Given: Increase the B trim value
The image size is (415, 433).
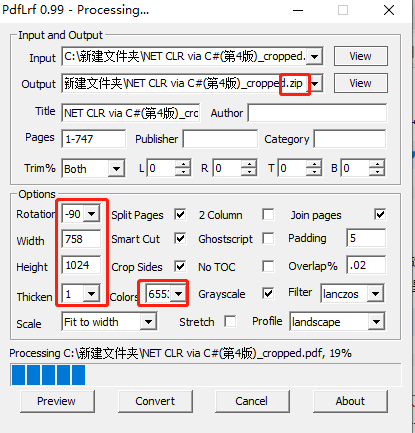Looking at the screenshot, I should [377, 164].
